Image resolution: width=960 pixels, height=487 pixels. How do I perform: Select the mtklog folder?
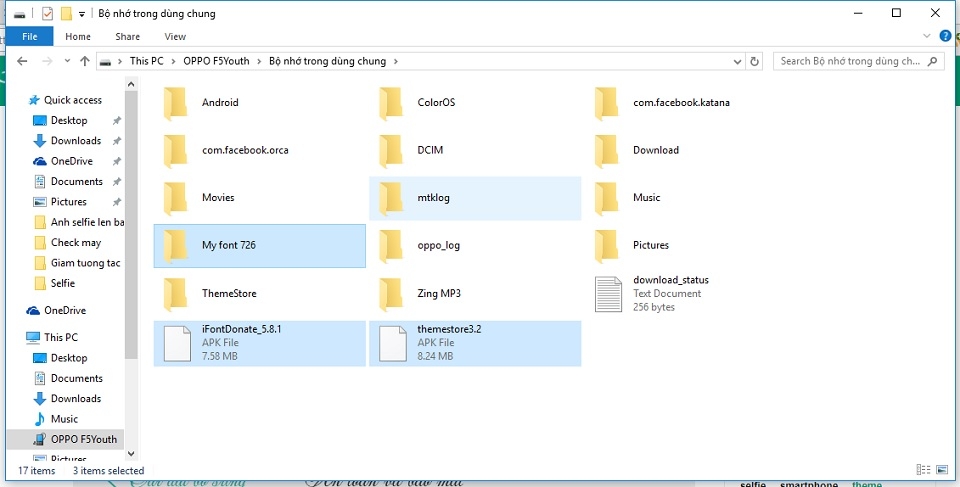475,198
